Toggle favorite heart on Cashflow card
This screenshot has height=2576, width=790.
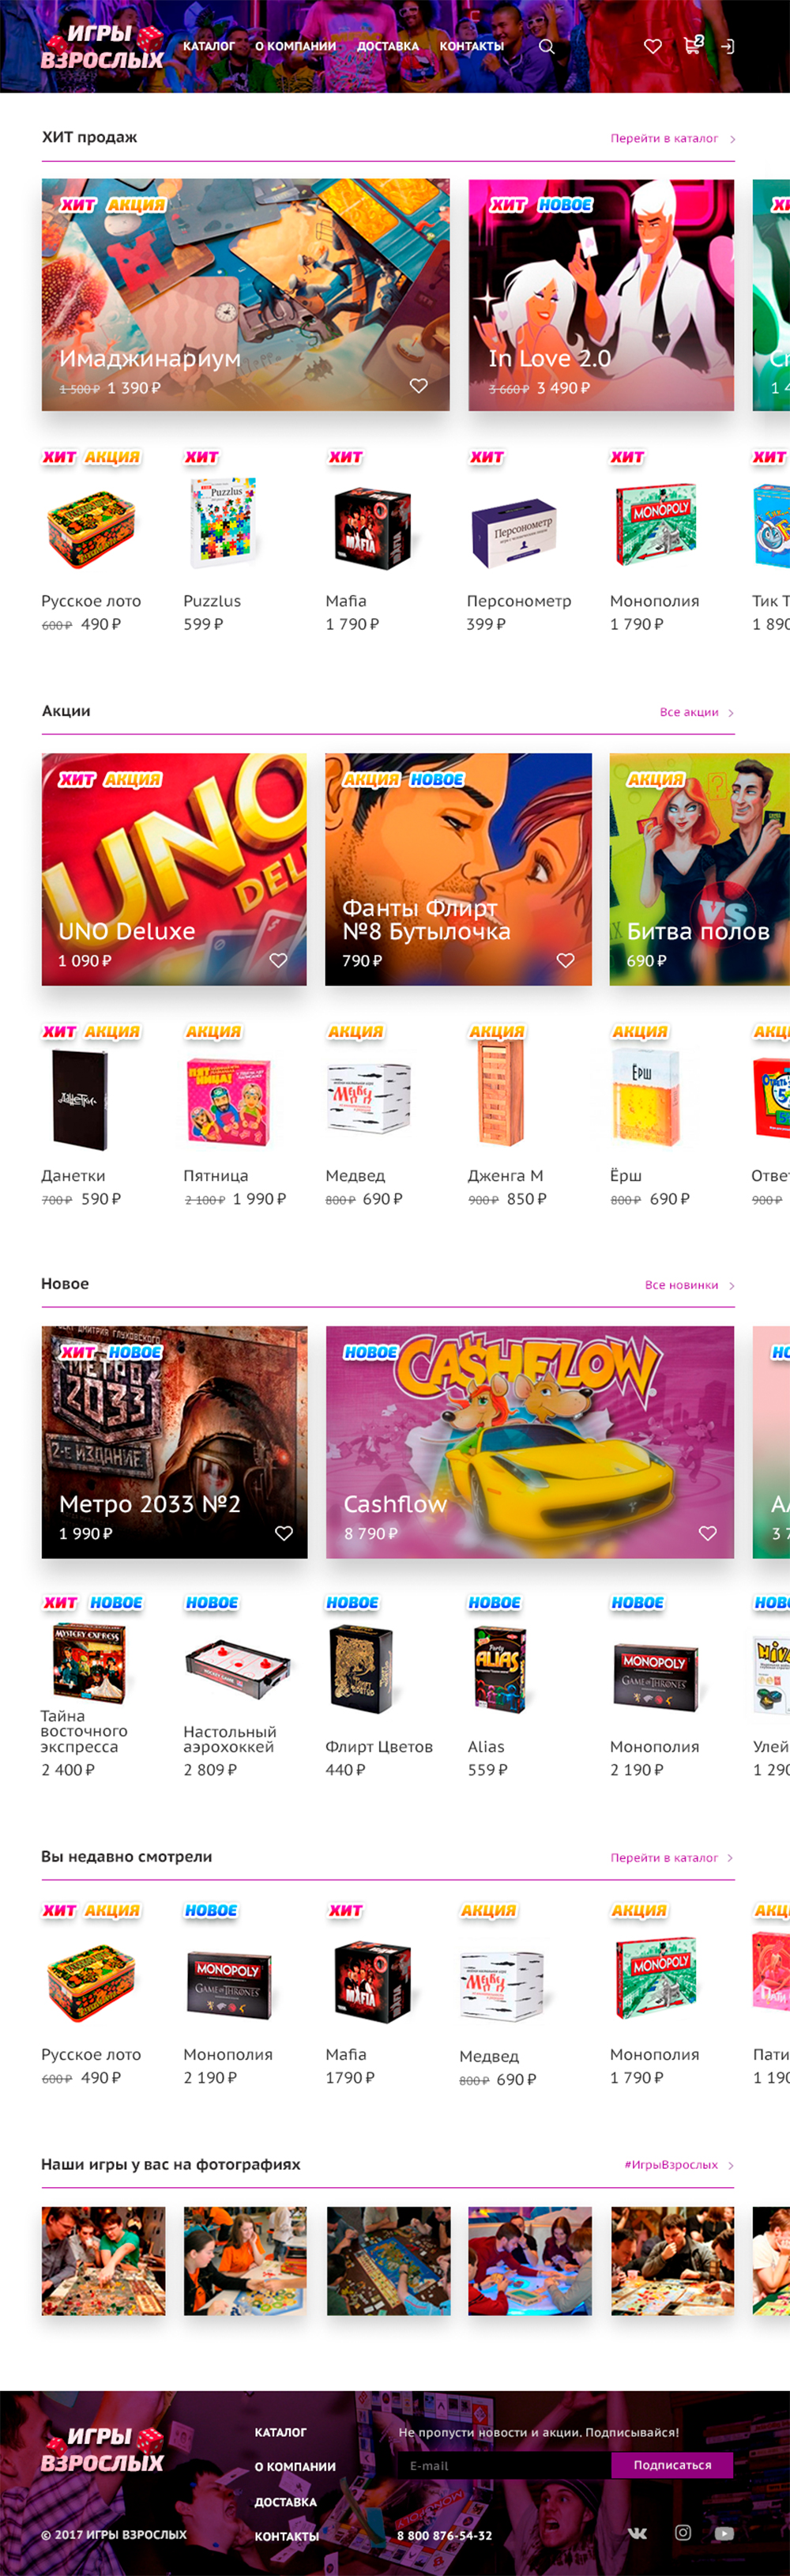click(708, 1533)
